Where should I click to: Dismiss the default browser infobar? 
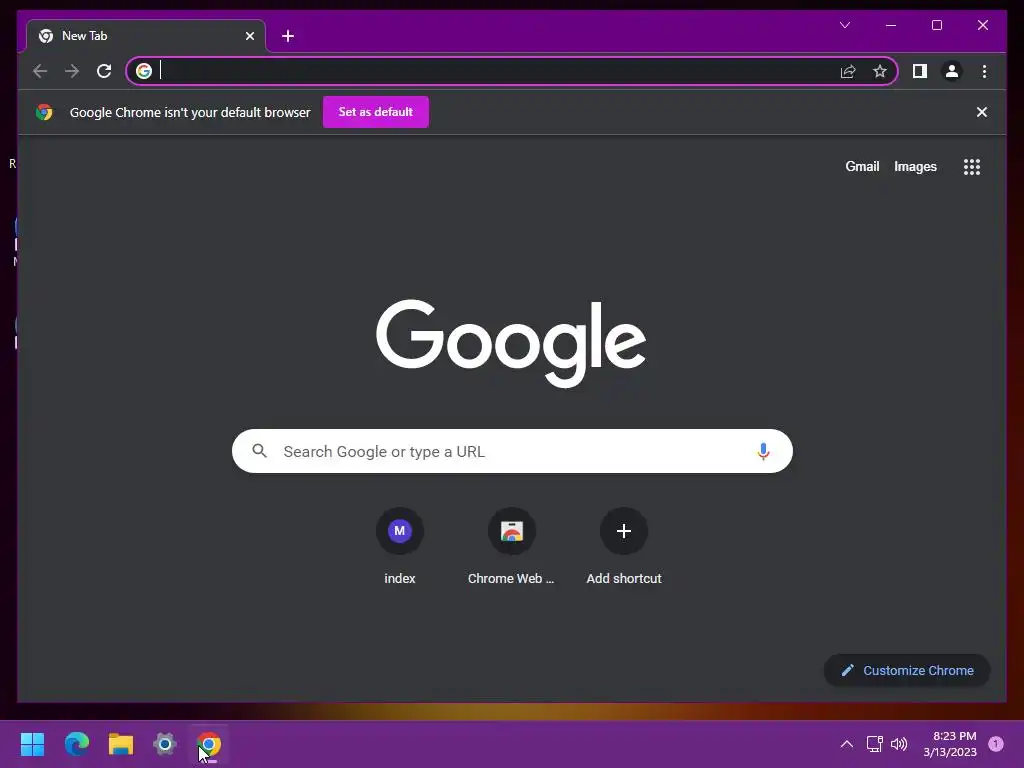982,112
